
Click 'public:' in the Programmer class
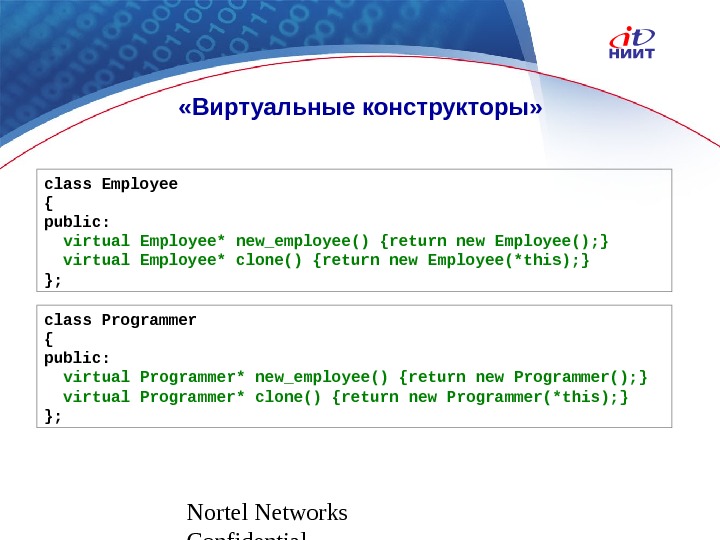(77, 358)
